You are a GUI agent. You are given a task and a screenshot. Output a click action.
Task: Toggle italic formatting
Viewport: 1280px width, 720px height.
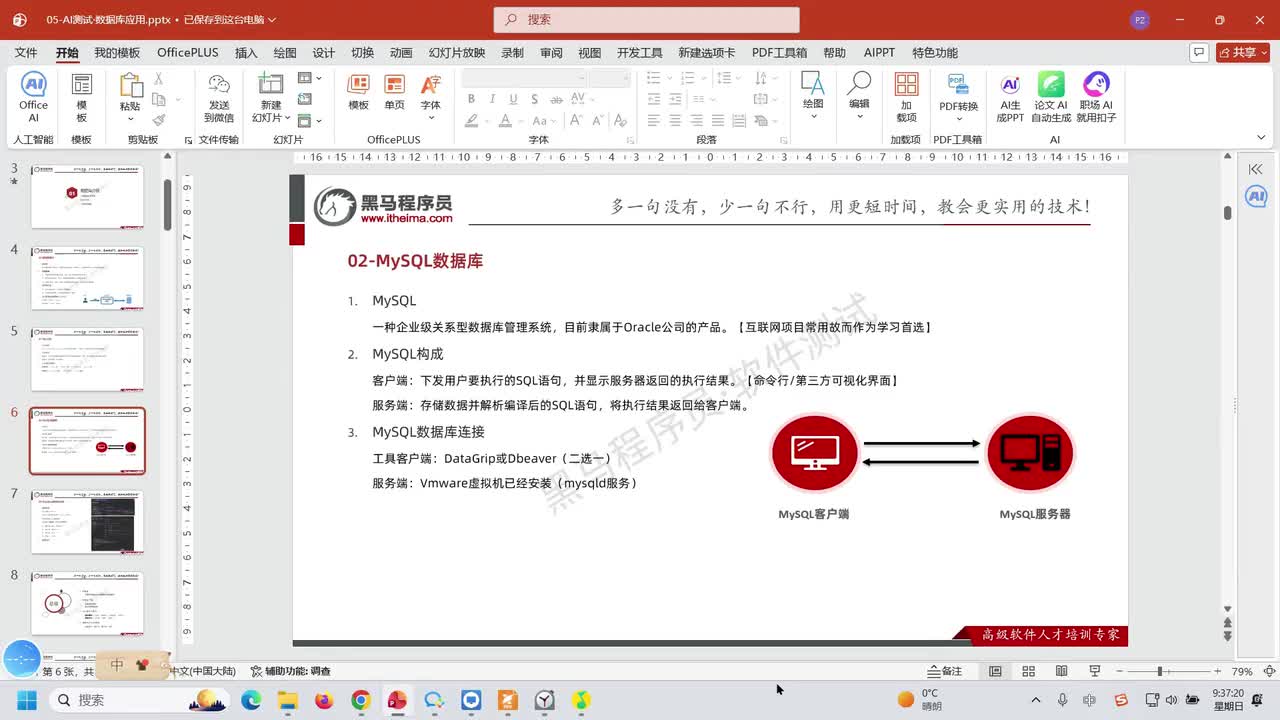pyautogui.click(x=492, y=99)
